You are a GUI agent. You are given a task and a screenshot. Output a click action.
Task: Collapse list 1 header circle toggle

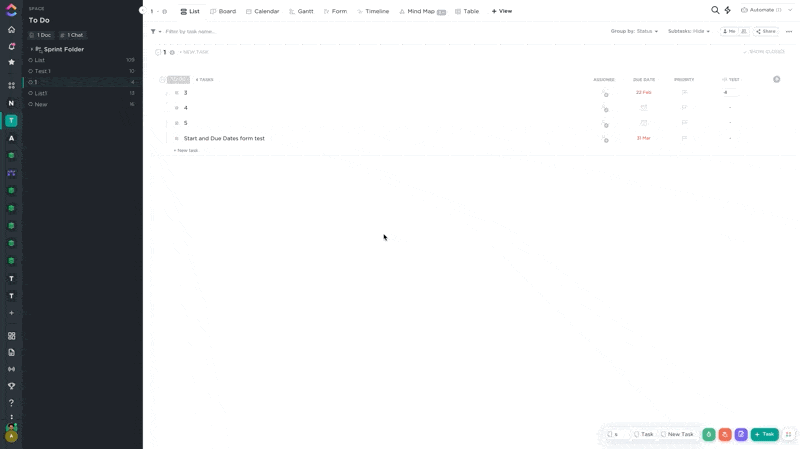coord(158,52)
